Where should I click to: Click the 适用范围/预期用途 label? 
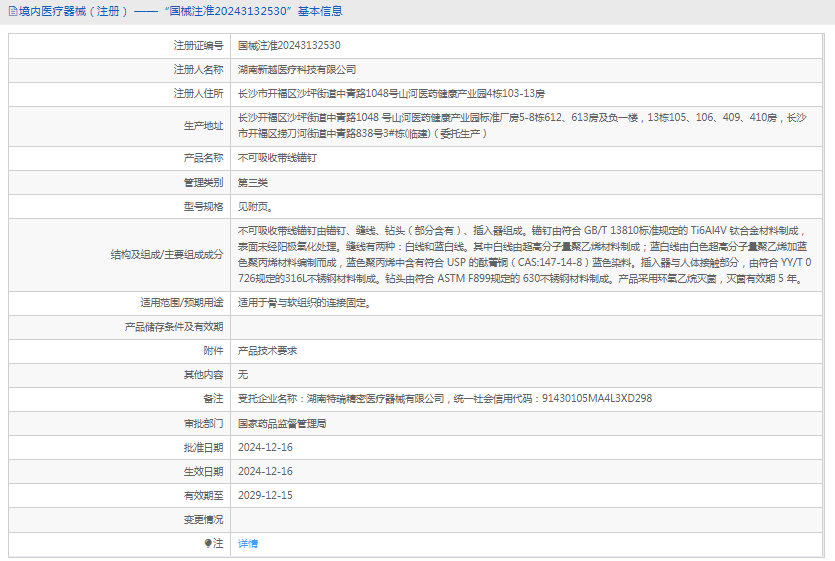tap(182, 303)
